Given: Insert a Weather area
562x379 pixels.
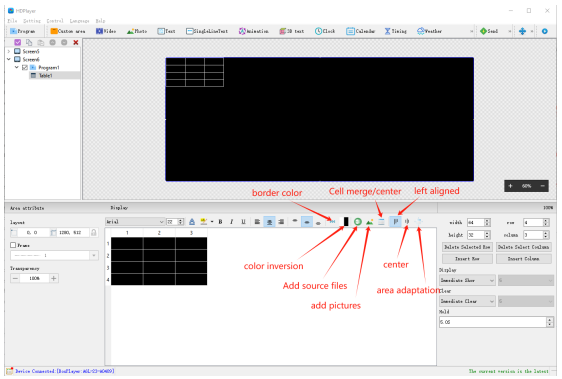Looking at the screenshot, I should point(429,31).
